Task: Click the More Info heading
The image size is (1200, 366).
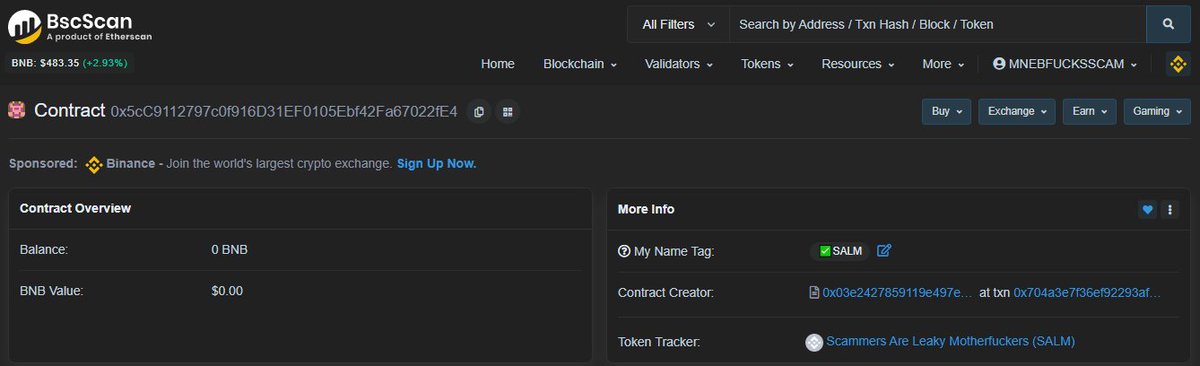Action: (x=646, y=209)
